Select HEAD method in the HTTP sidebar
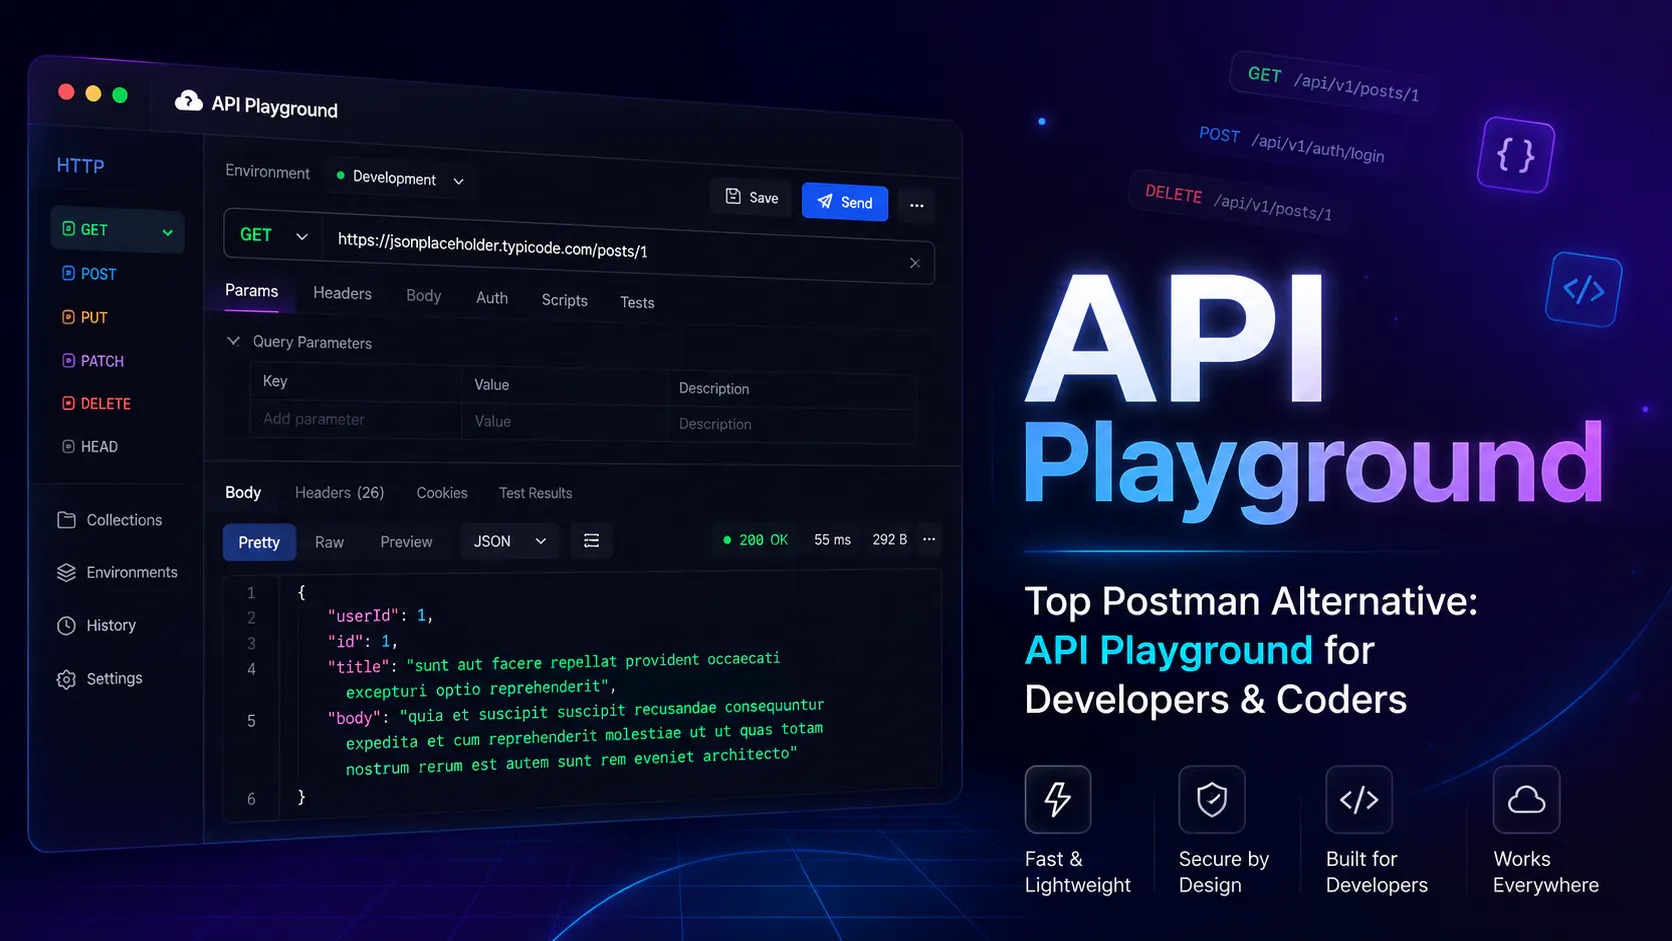This screenshot has width=1672, height=941. tap(90, 447)
